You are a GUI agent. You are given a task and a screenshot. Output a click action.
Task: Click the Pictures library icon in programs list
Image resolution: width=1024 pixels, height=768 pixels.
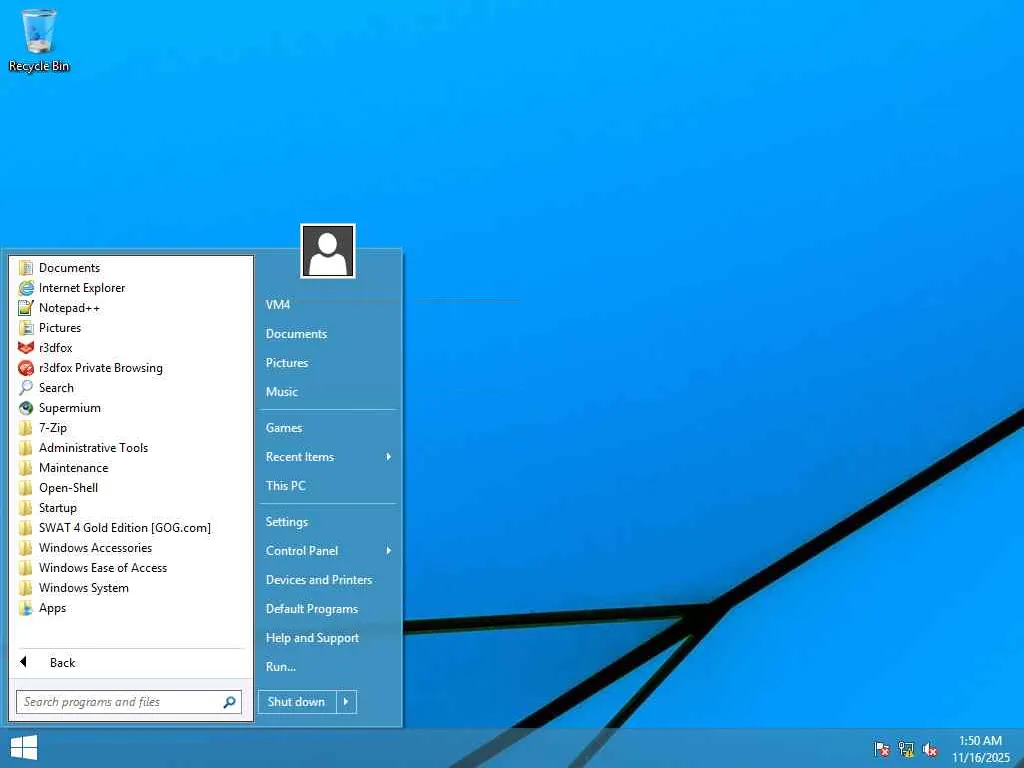click(26, 328)
